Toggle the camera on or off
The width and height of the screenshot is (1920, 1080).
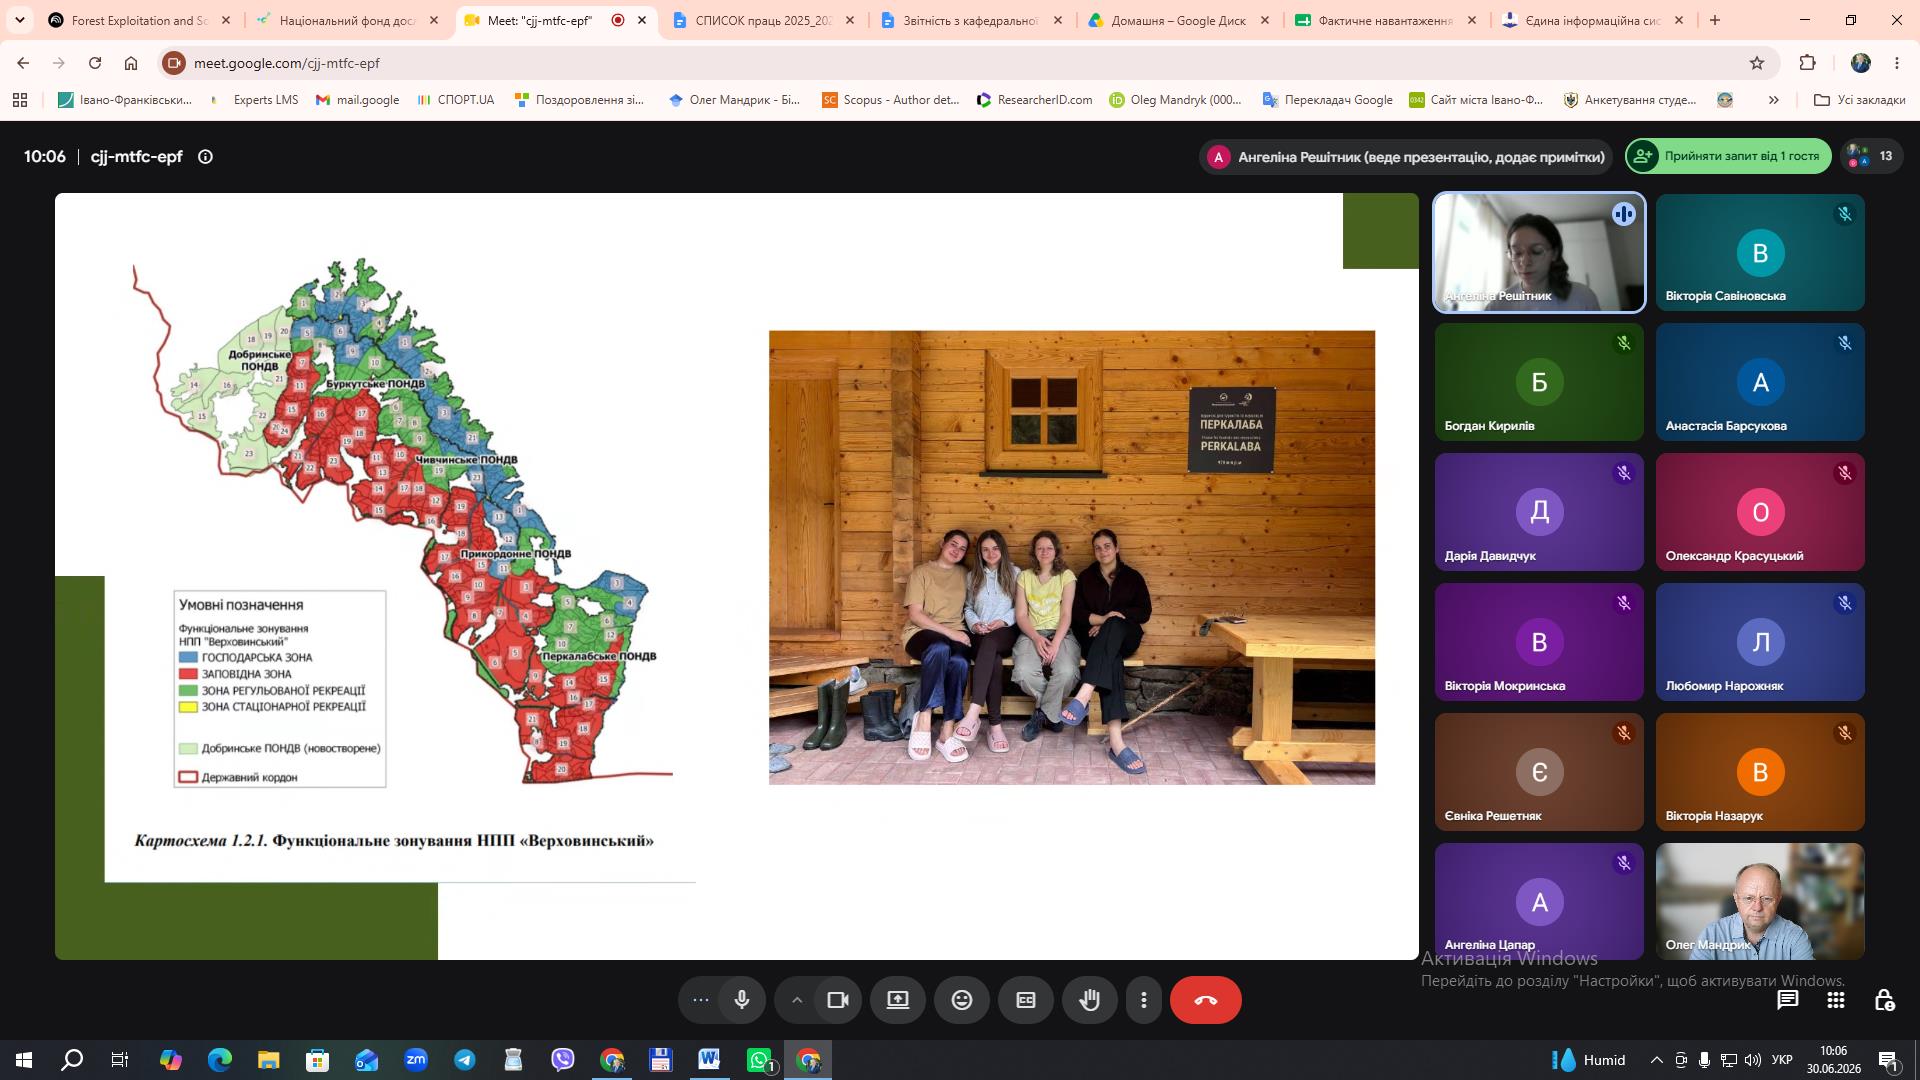coord(837,1000)
